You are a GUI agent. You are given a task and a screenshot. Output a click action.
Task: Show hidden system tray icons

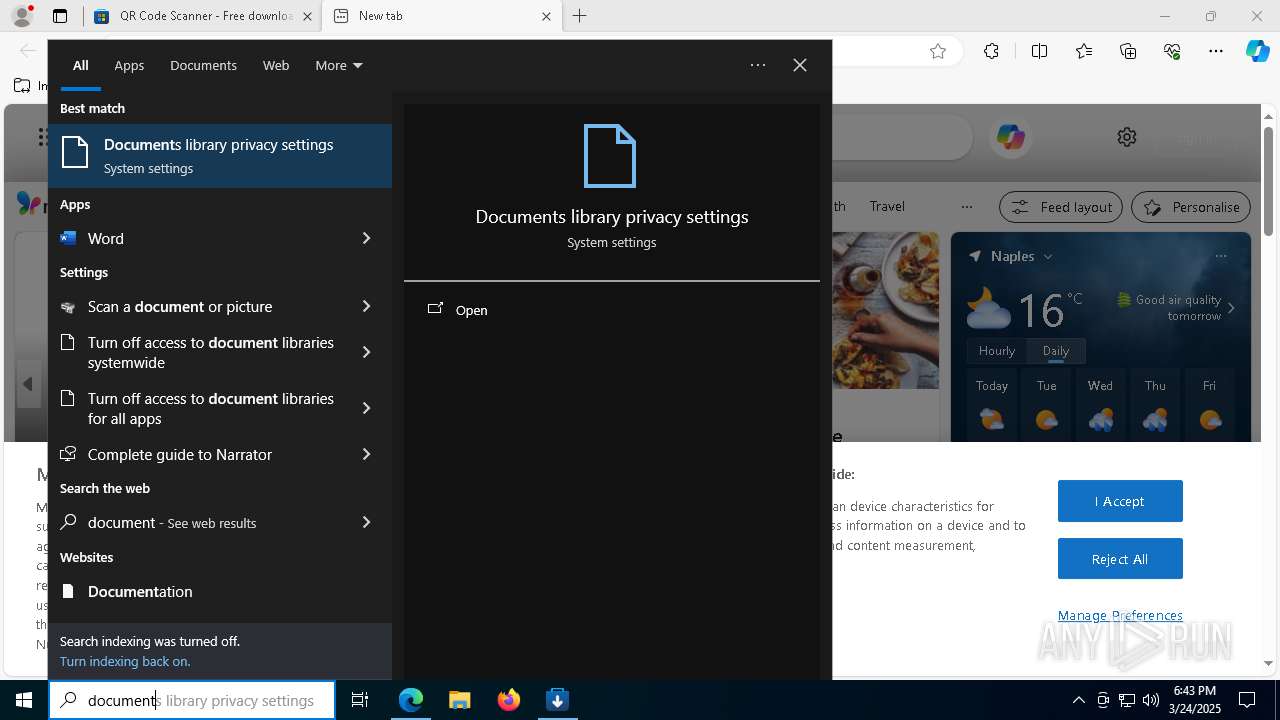click(x=1079, y=700)
